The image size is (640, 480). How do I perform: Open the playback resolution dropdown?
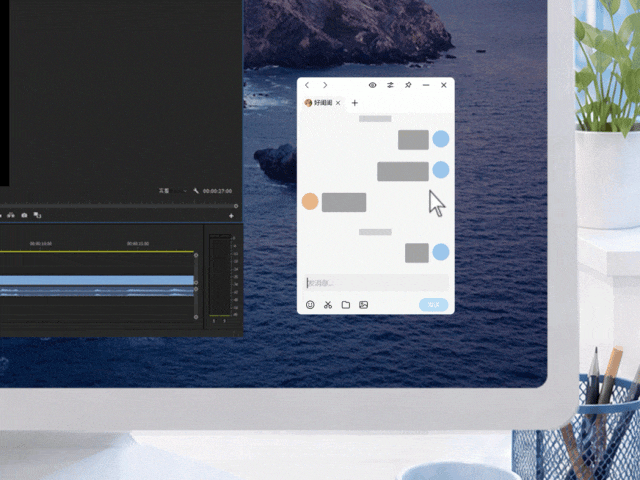point(179,191)
